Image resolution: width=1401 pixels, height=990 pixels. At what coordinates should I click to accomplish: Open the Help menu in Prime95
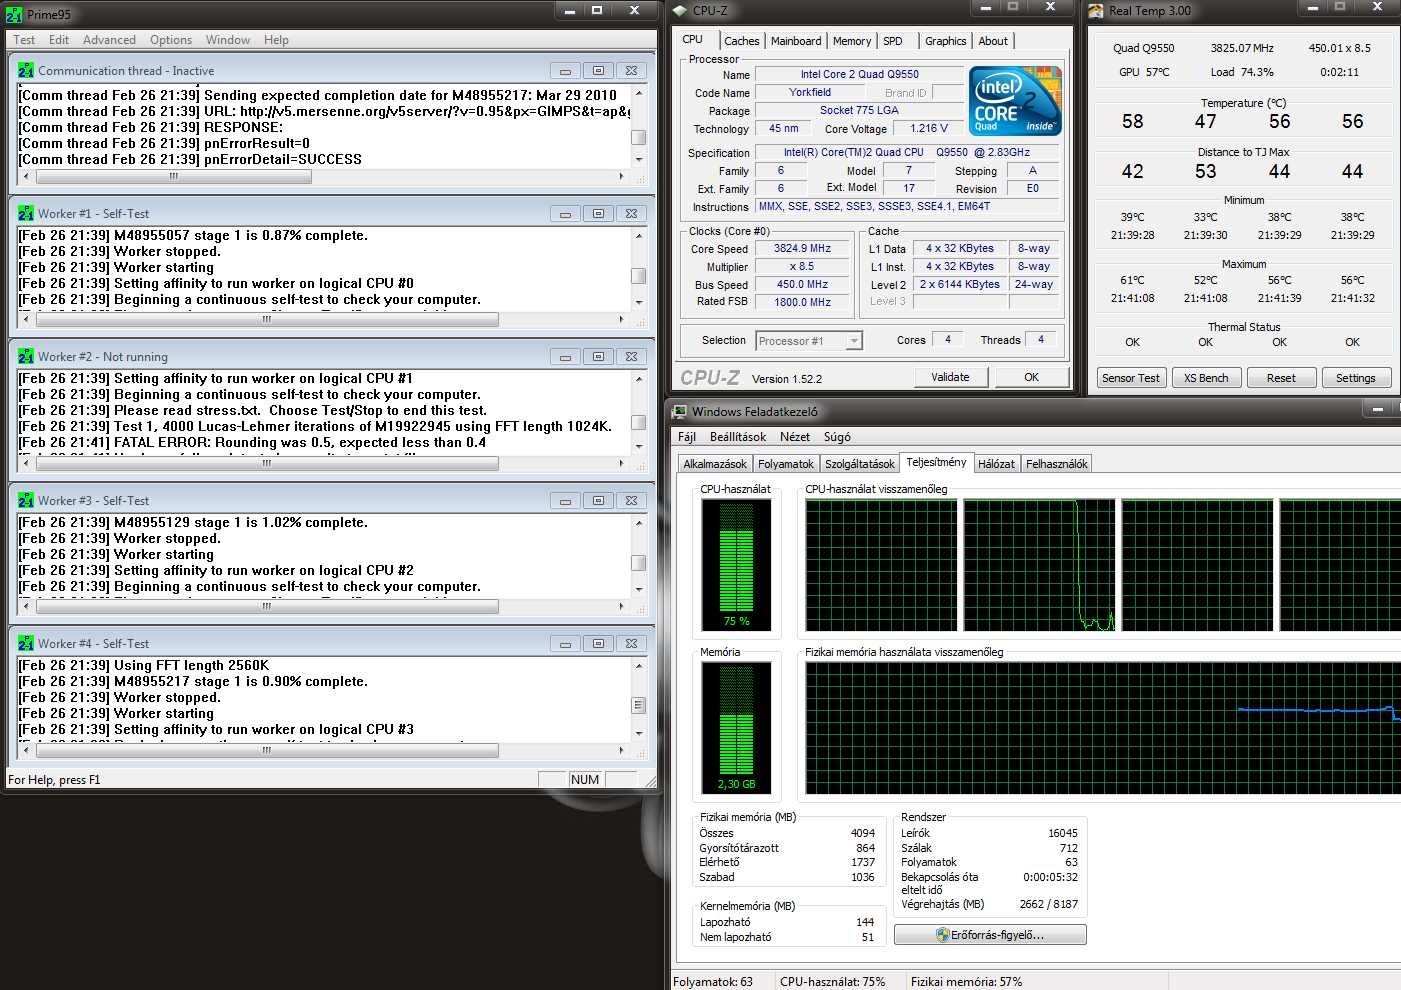coord(276,40)
